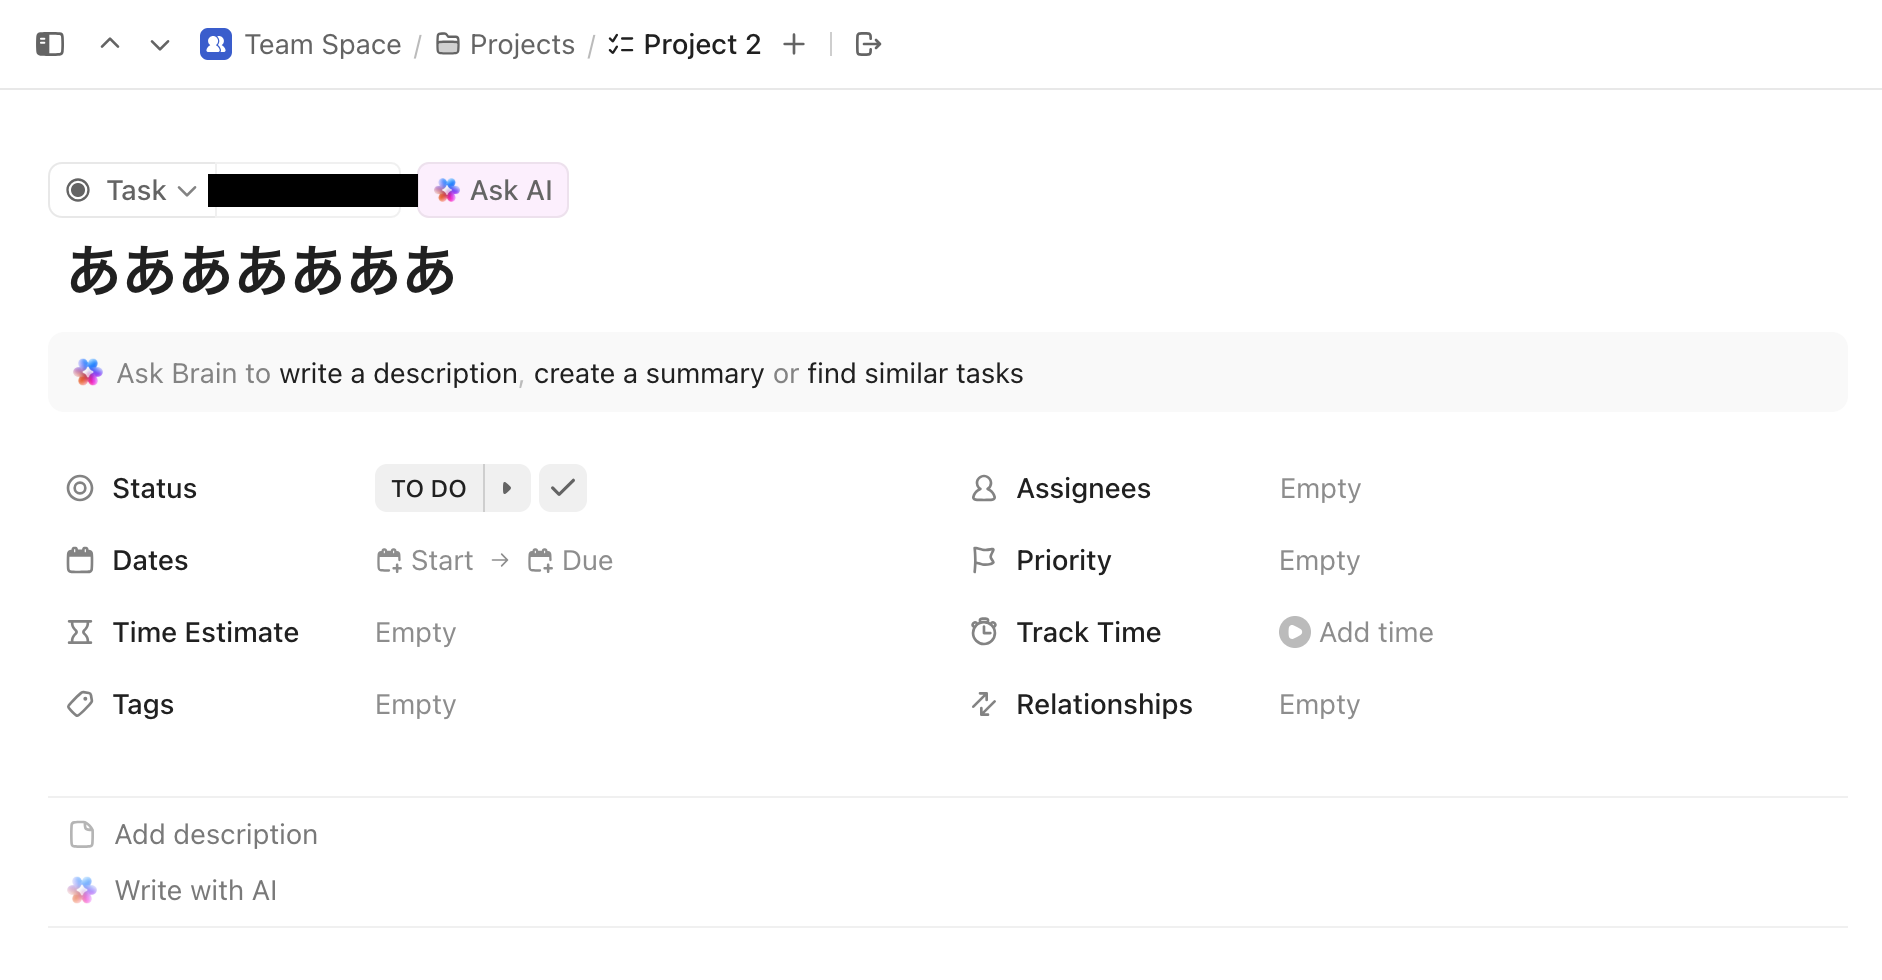Advance status with the arrow next to TO DO
Screen dimensions: 1882x980
507,488
